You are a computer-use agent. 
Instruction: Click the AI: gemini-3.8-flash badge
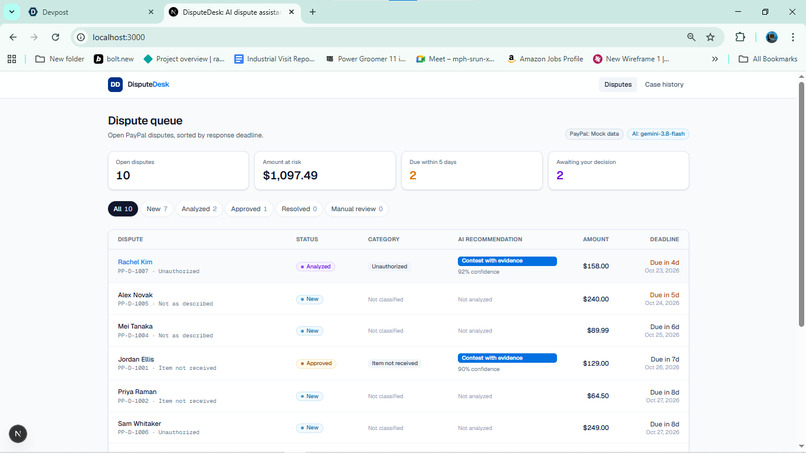658,134
